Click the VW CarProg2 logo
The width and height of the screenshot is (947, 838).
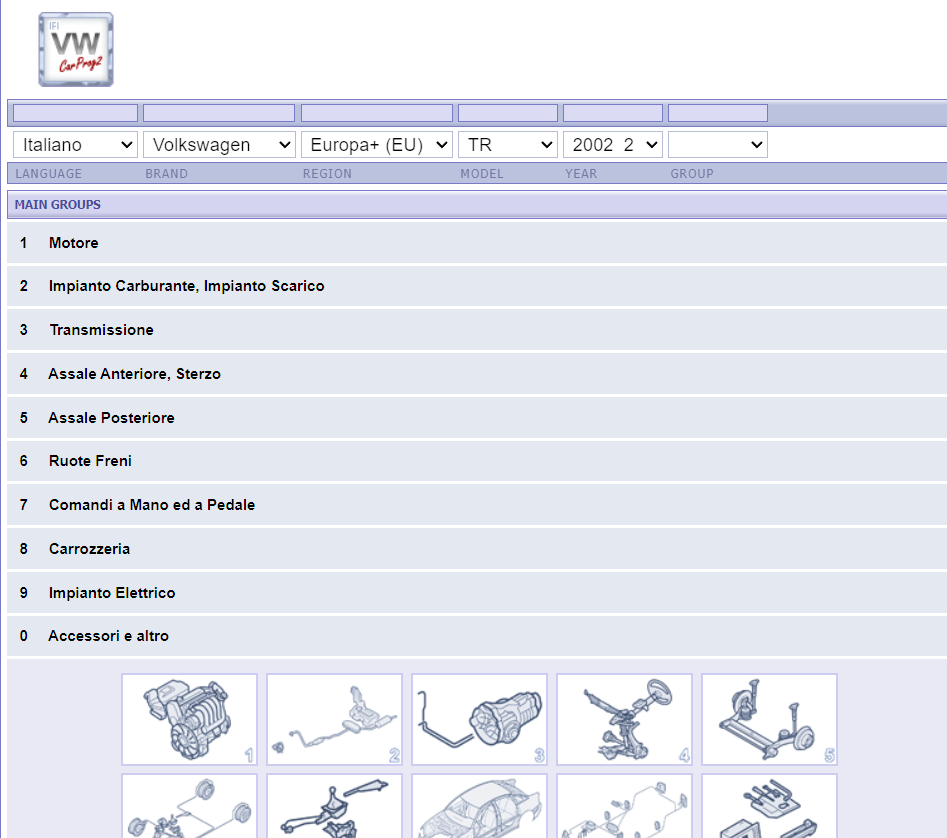tap(76, 50)
